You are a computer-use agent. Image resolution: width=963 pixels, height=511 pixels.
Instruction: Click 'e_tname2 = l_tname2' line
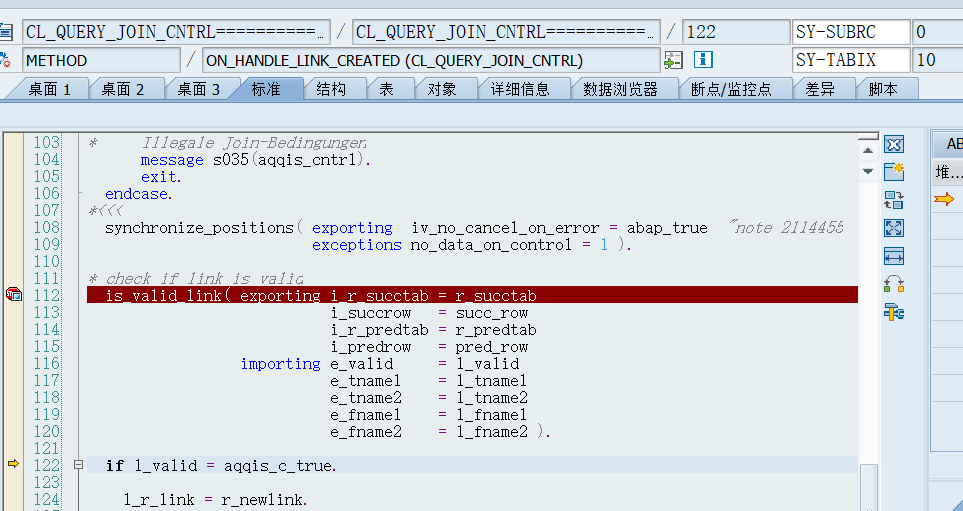point(429,398)
